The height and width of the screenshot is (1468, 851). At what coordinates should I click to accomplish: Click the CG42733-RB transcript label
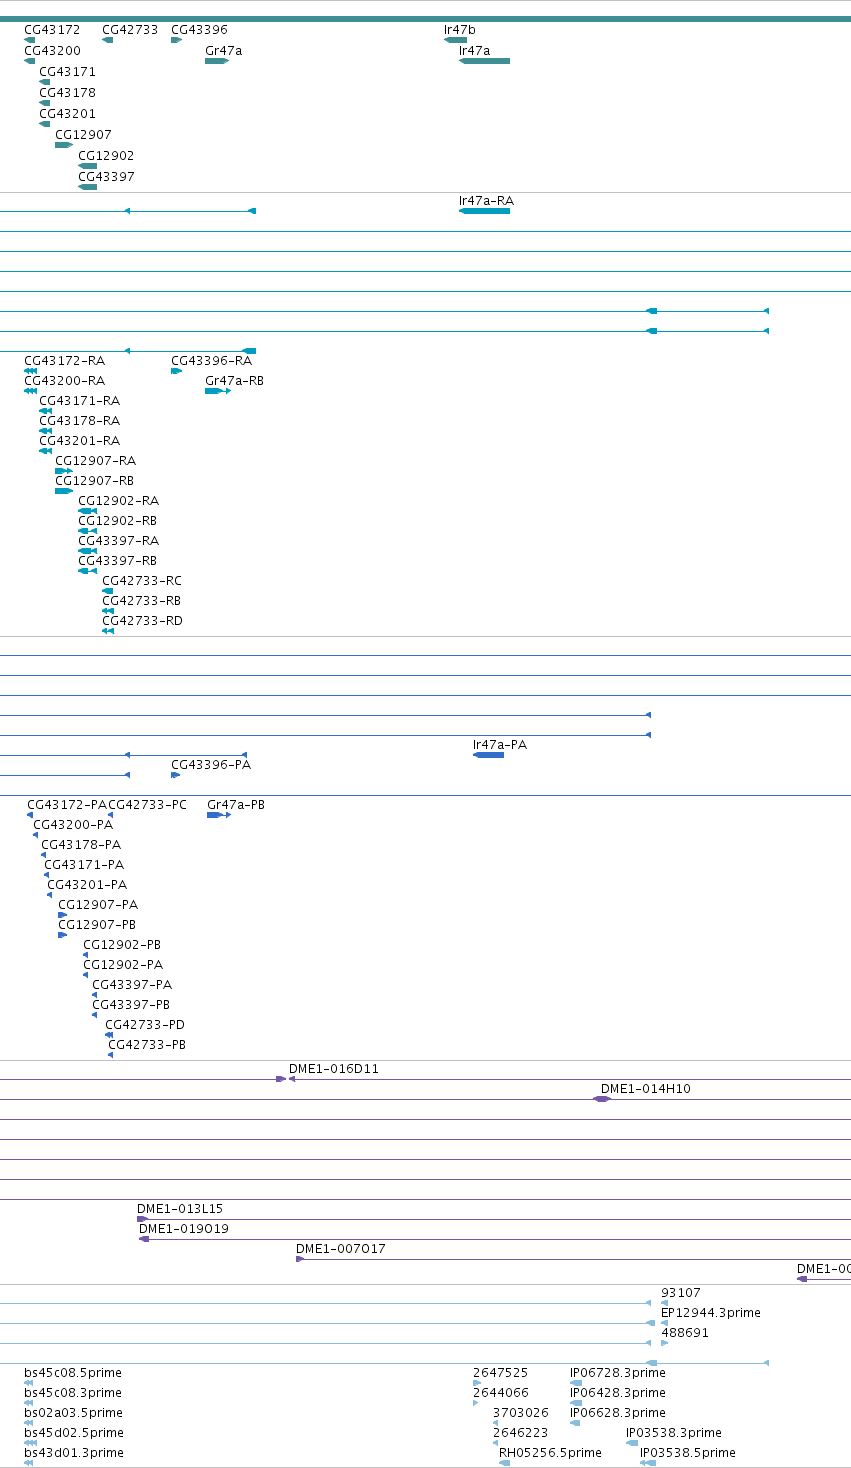141,601
